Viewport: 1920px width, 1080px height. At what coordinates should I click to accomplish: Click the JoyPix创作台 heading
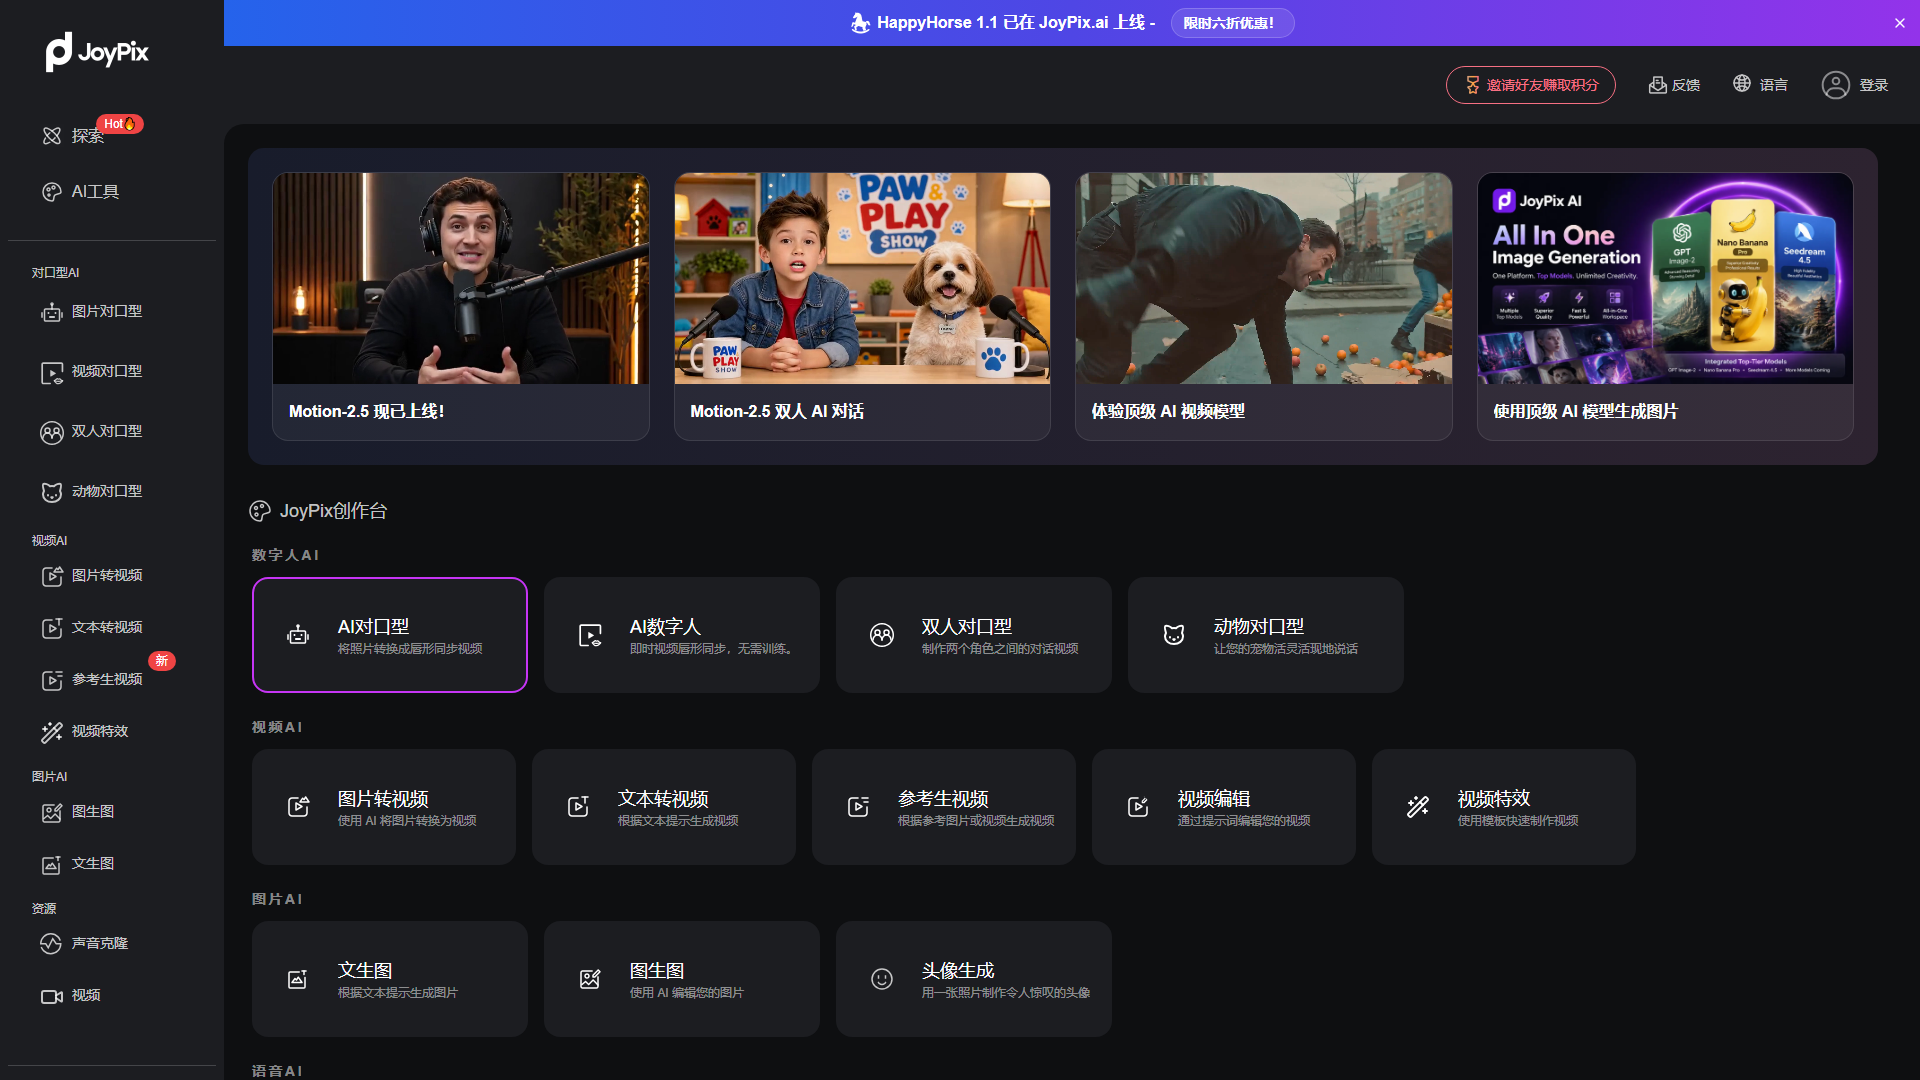click(x=333, y=511)
